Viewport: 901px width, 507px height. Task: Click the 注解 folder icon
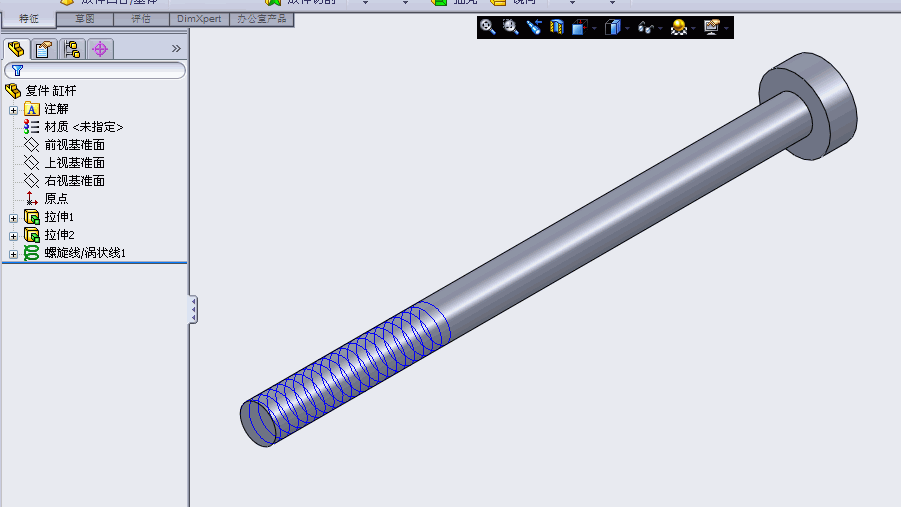pos(32,109)
